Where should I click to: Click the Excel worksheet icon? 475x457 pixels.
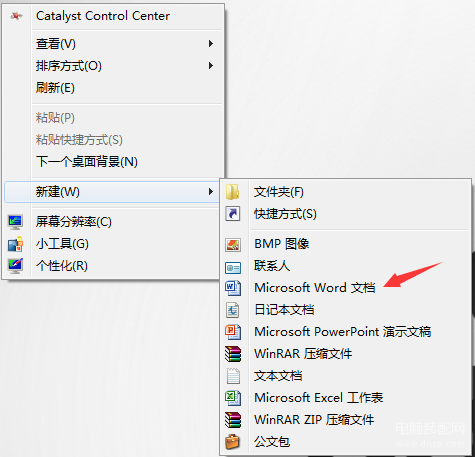point(233,398)
